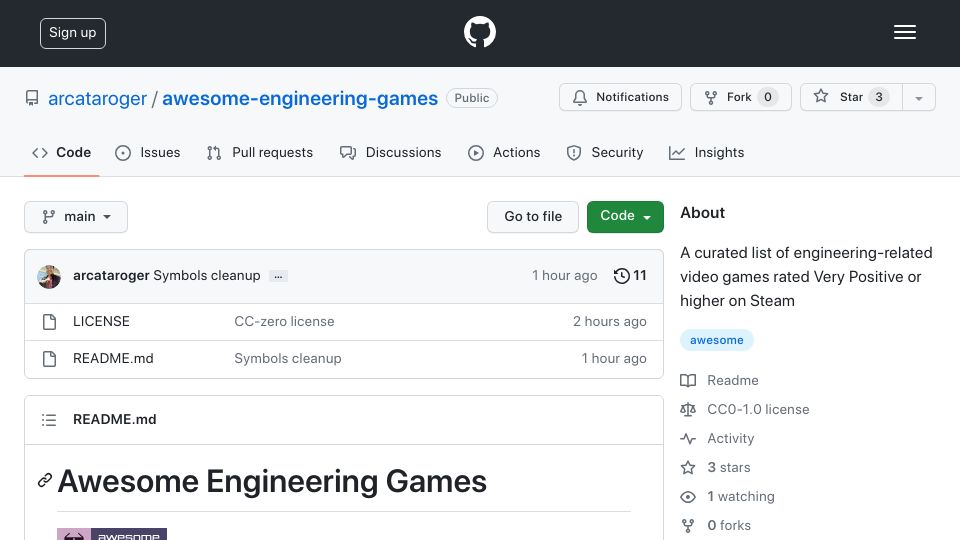This screenshot has height=540, width=960.
Task: Open the CC-zero license commit message
Action: (284, 321)
